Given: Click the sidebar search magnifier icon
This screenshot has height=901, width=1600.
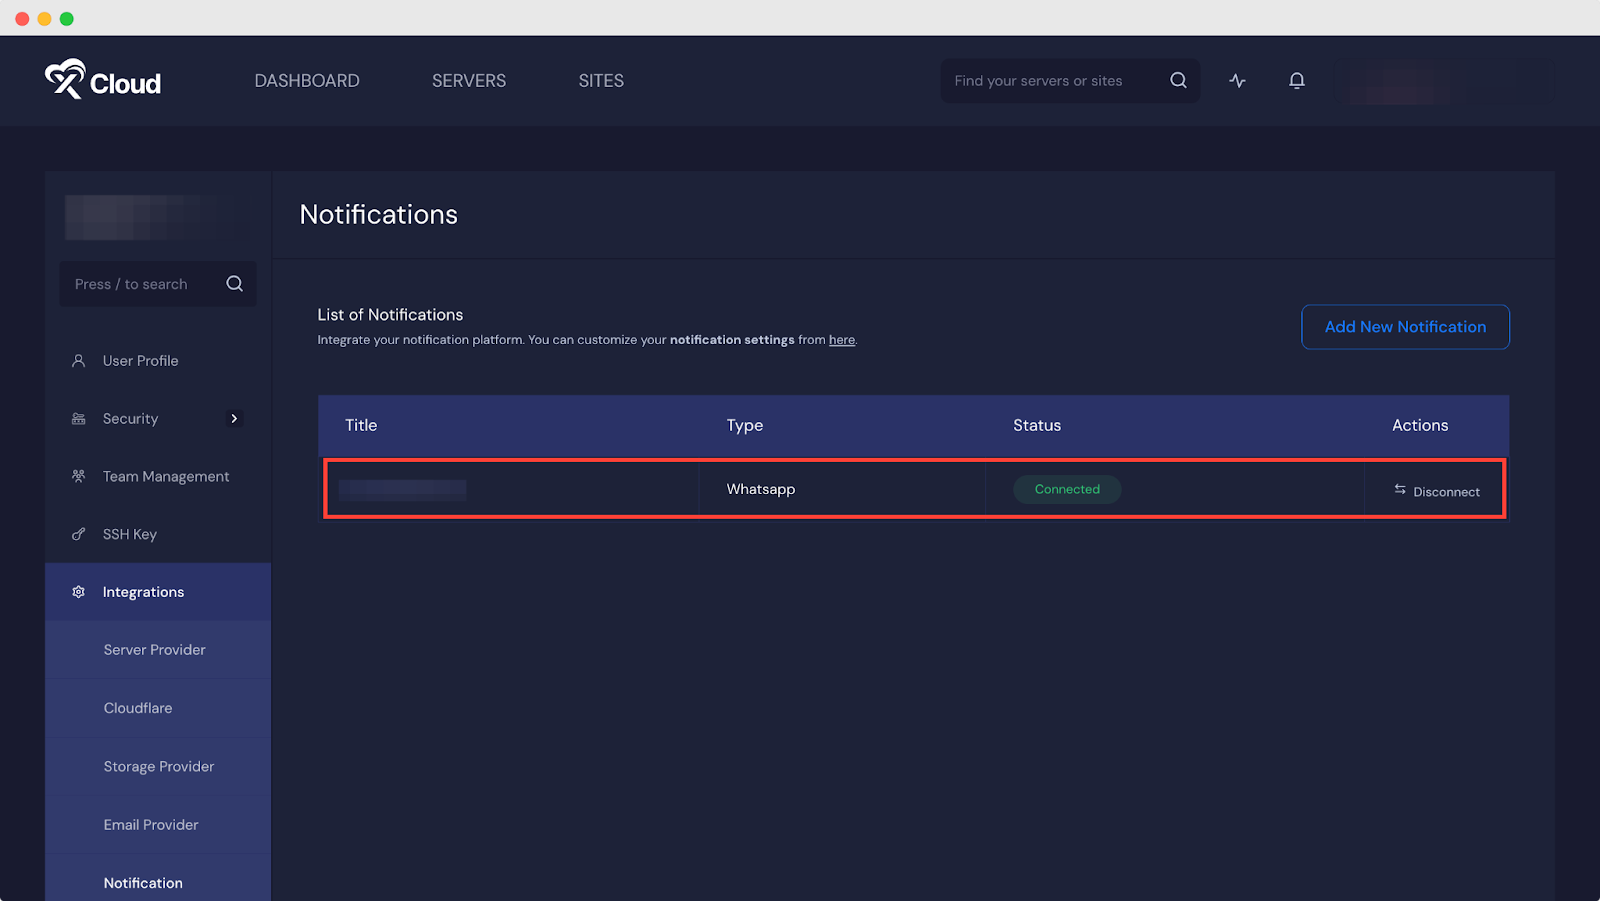Looking at the screenshot, I should click(234, 284).
